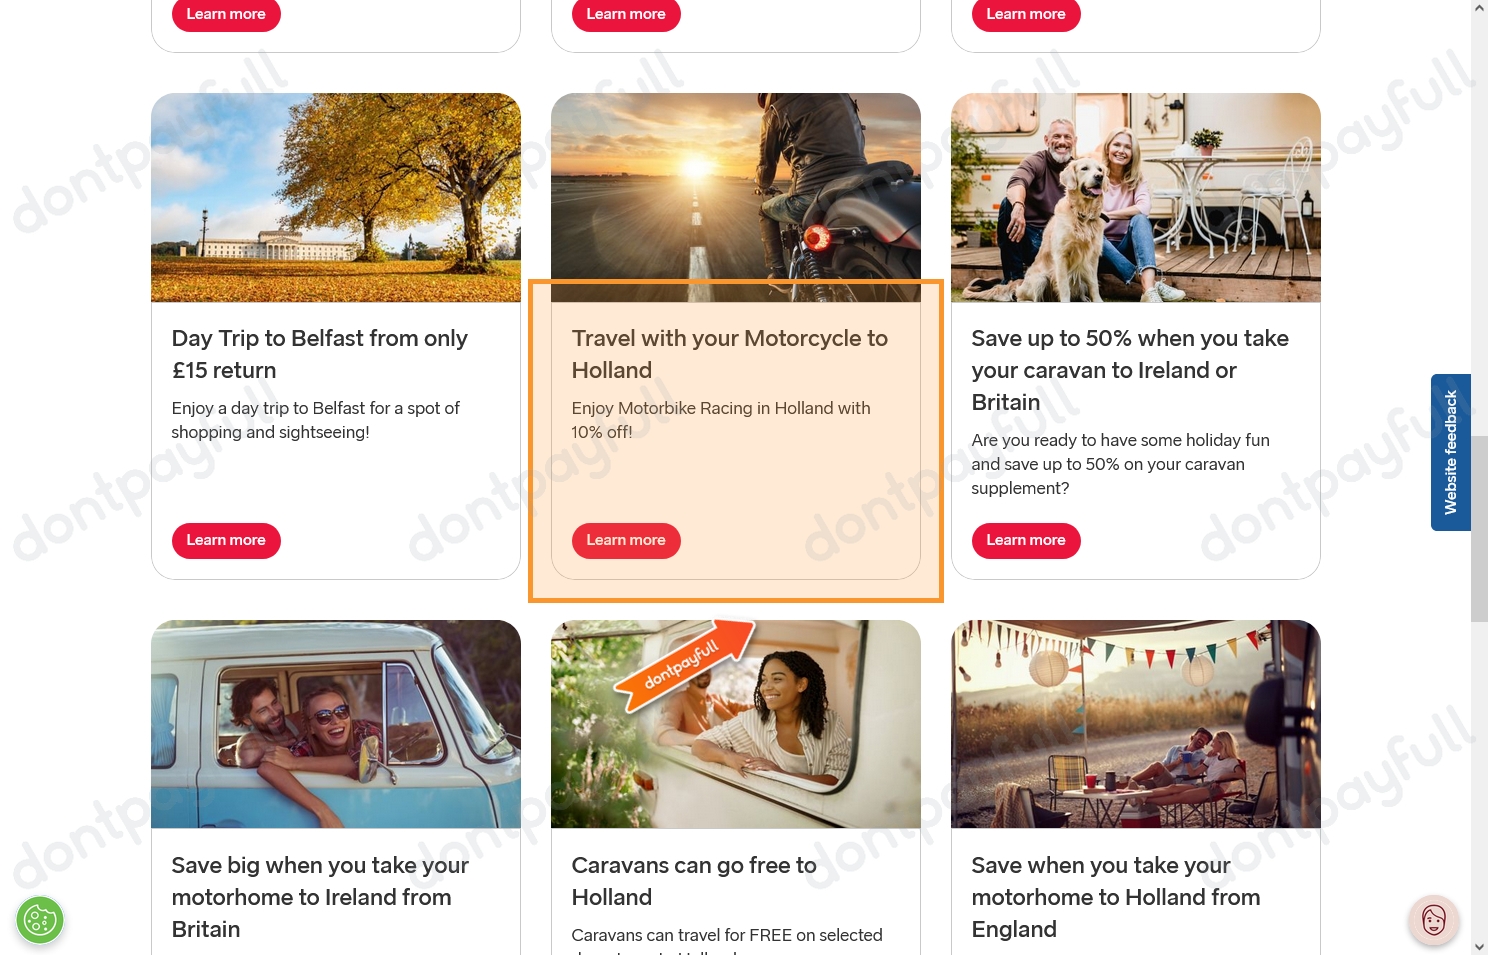Screen dimensions: 1488x955
Task: Open the motorhome camping bunting image
Action: point(1136,724)
